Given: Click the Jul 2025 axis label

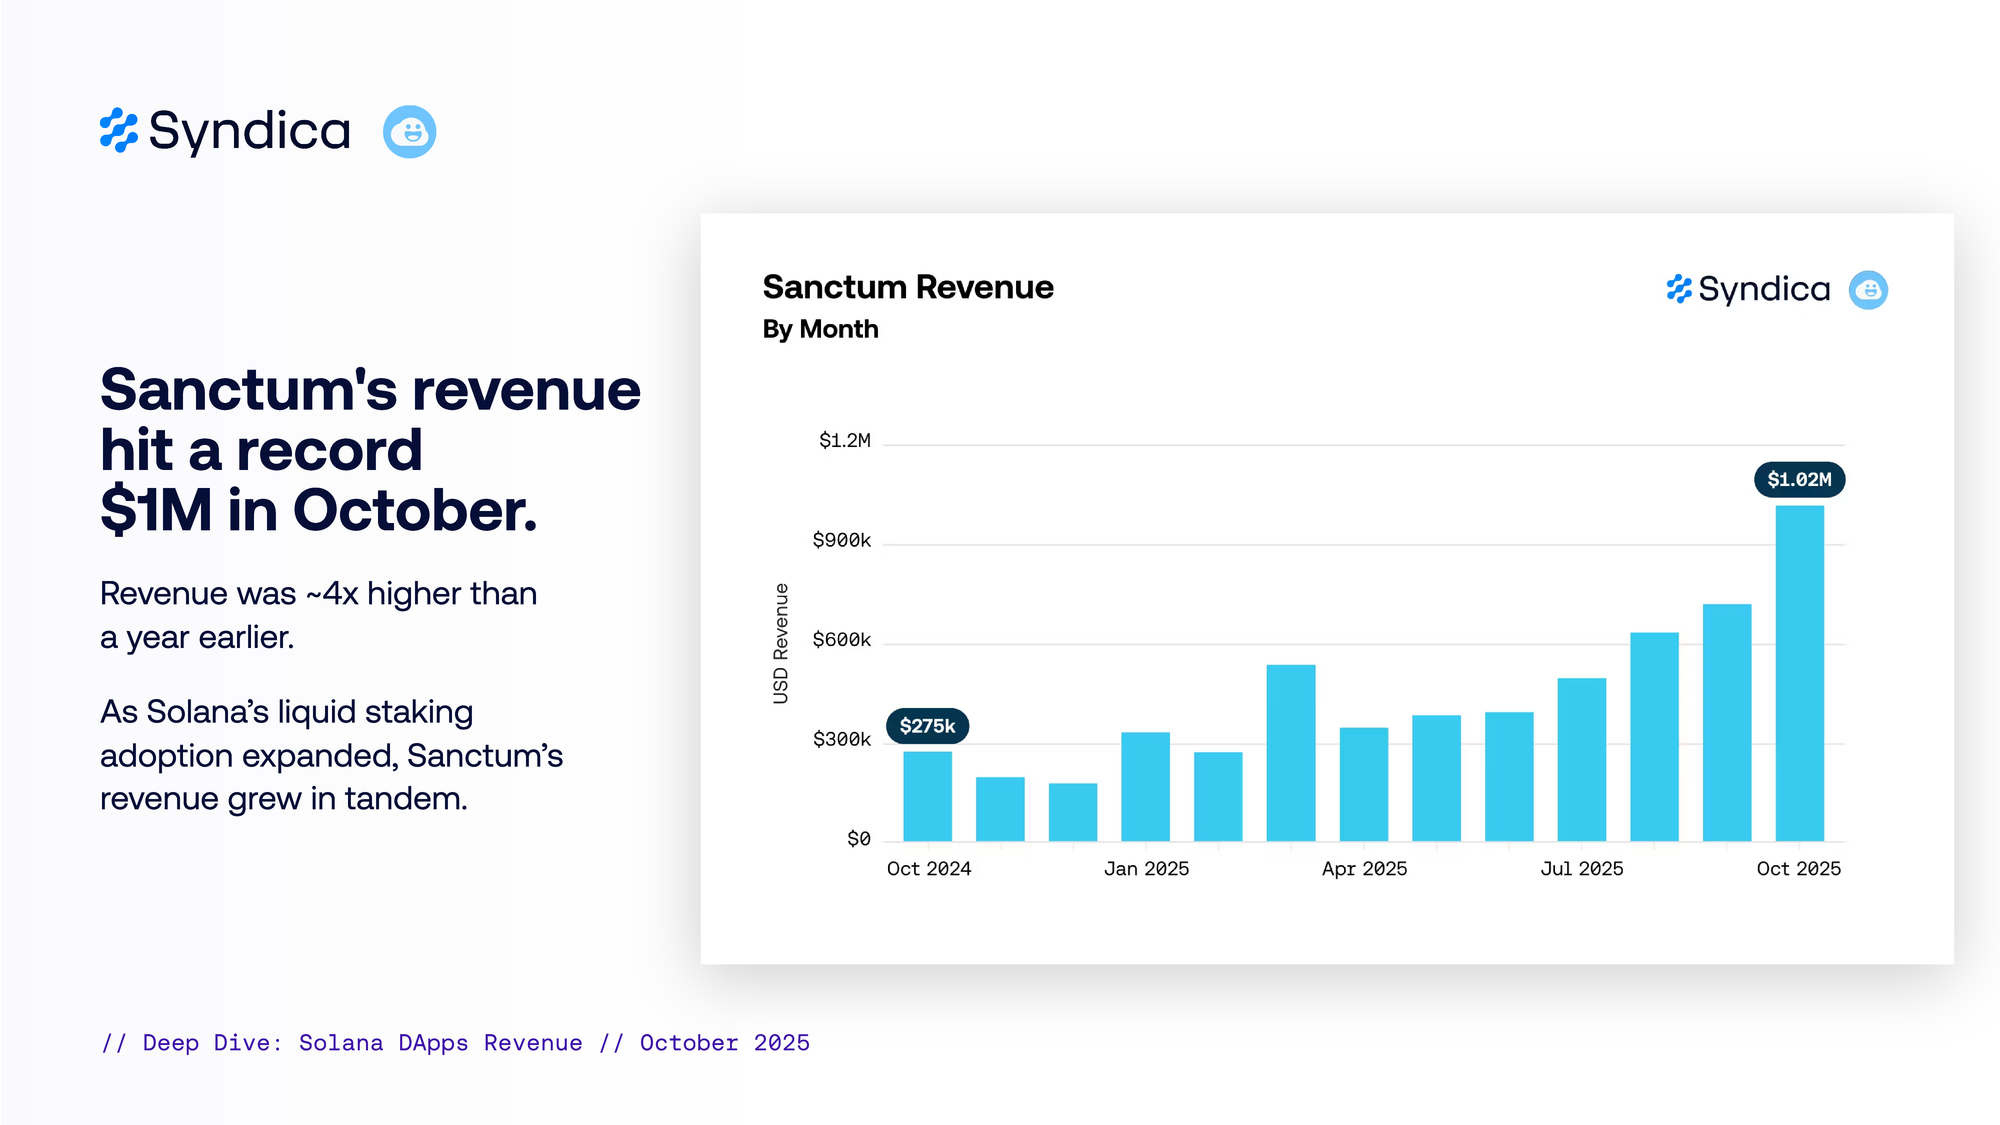Looking at the screenshot, I should (1581, 869).
